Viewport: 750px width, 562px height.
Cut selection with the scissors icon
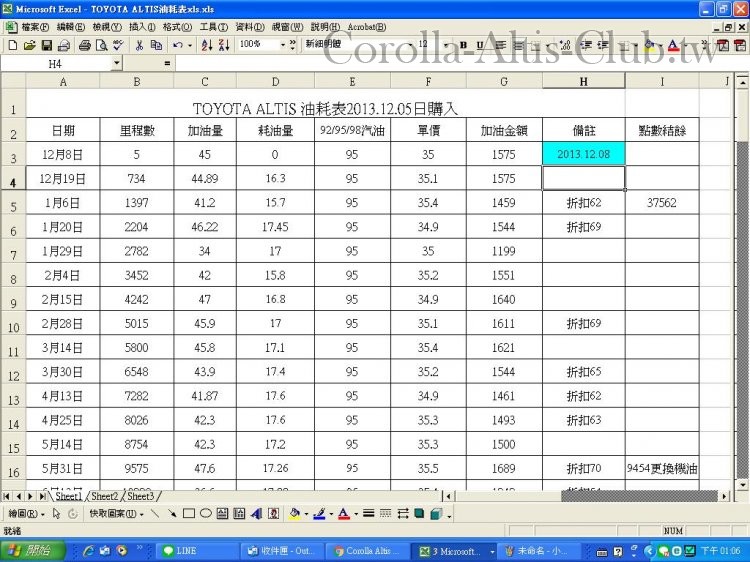[139, 45]
